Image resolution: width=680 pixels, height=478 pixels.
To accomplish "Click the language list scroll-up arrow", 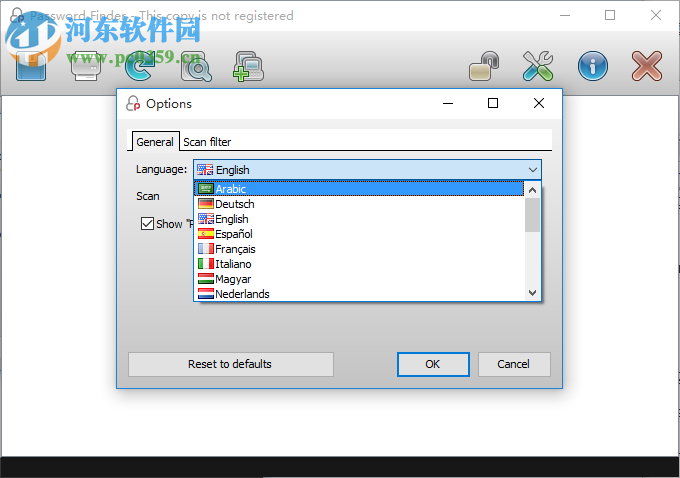I will (533, 190).
